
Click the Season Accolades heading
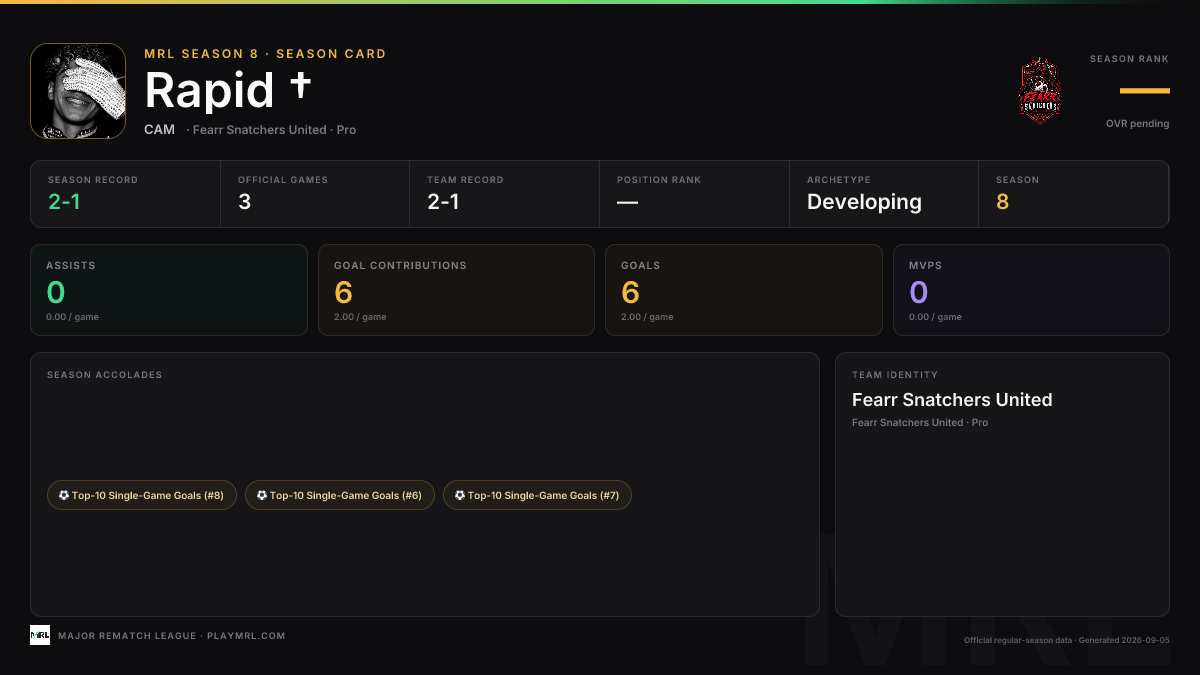pos(104,375)
